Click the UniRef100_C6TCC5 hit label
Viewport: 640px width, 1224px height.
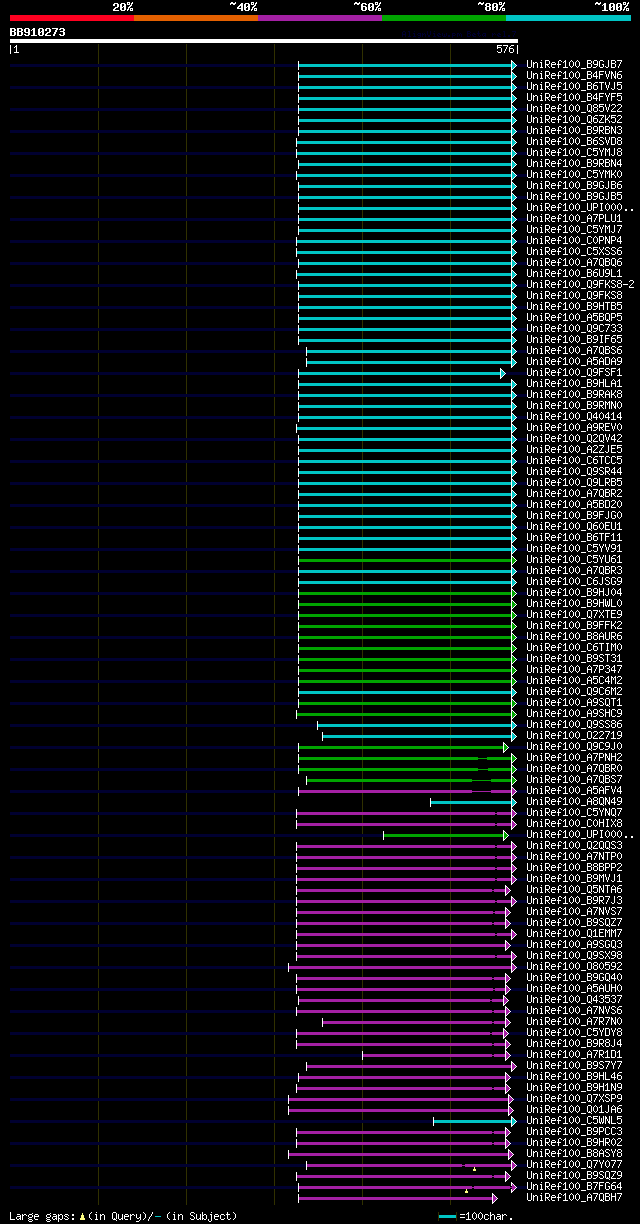pos(574,460)
